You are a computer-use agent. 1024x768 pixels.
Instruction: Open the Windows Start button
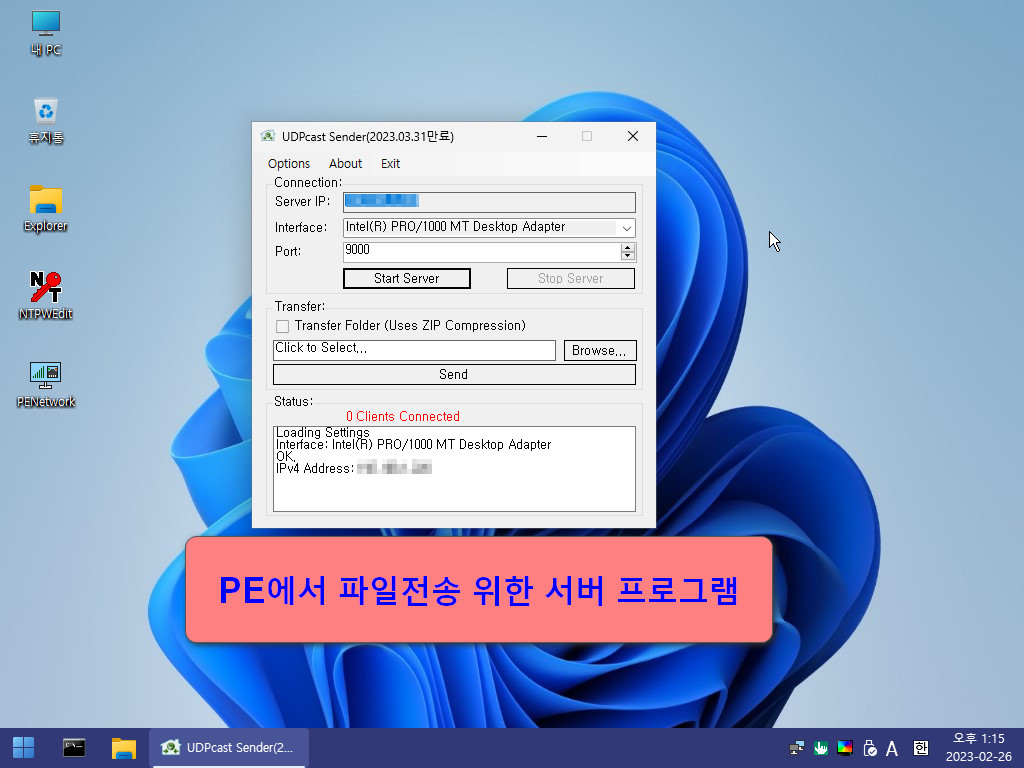pos(24,748)
